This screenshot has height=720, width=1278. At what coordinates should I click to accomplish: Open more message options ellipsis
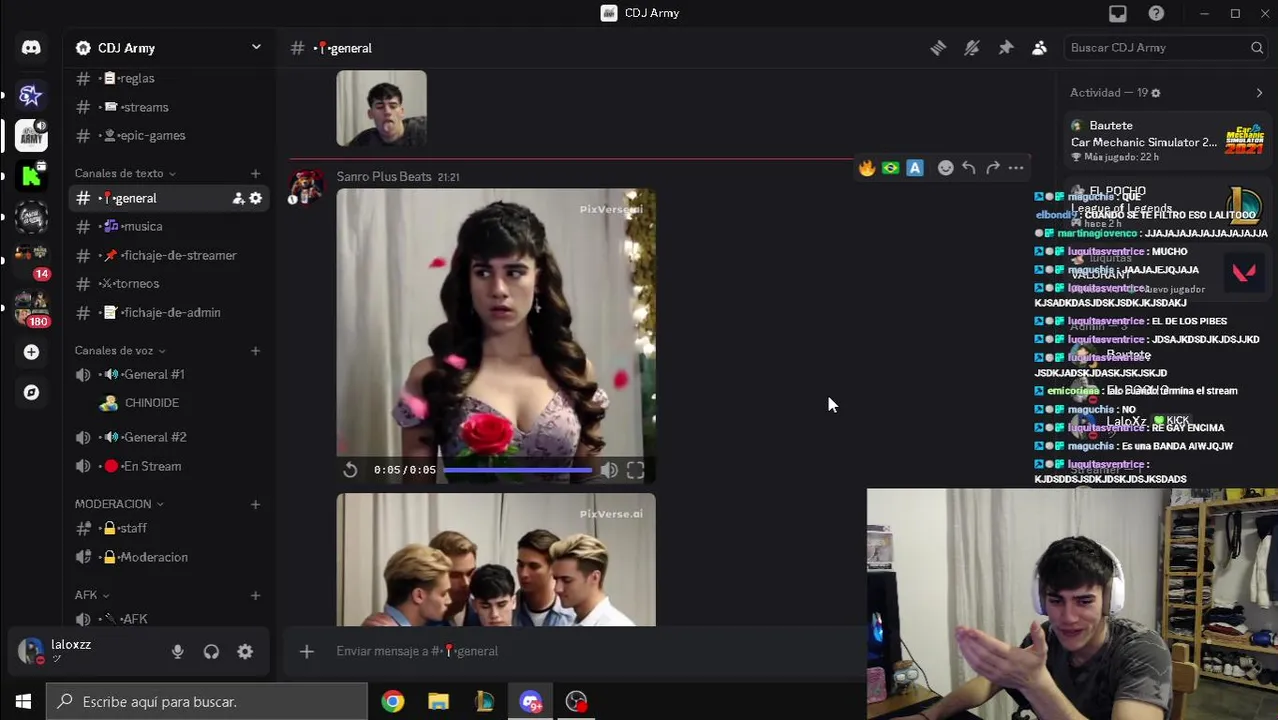click(x=1016, y=168)
